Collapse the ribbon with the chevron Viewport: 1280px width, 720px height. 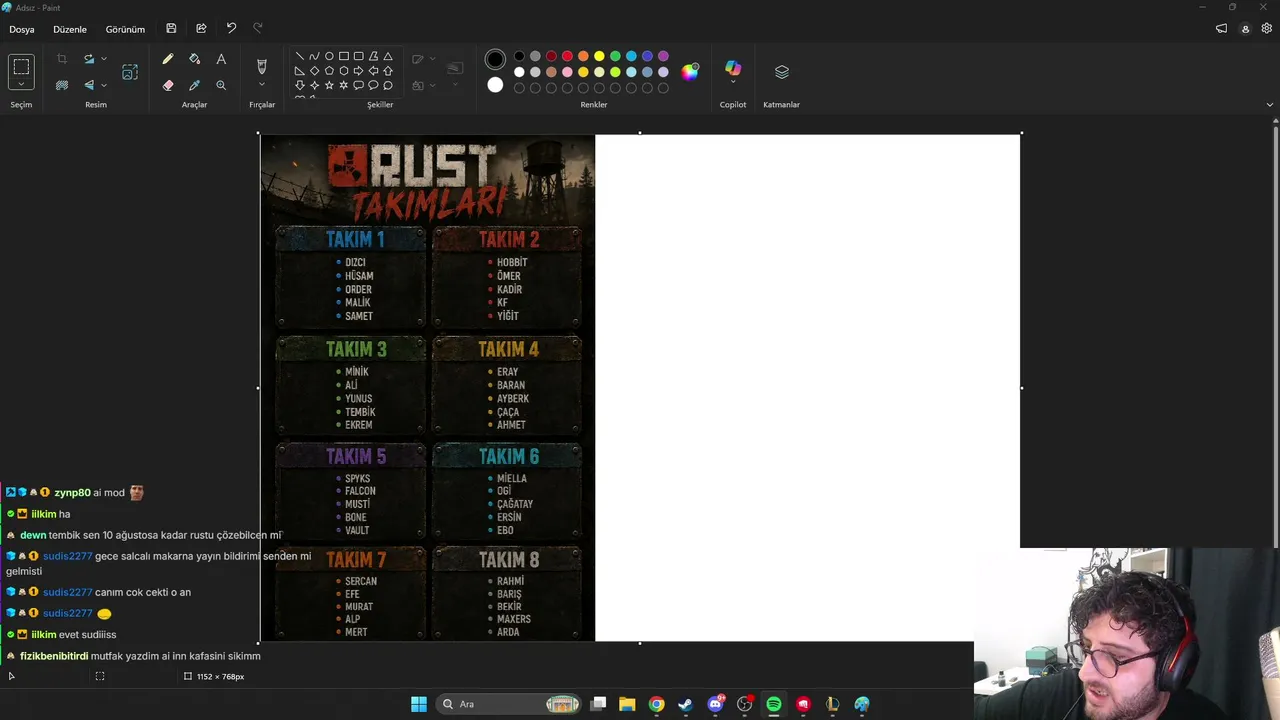(x=1270, y=105)
